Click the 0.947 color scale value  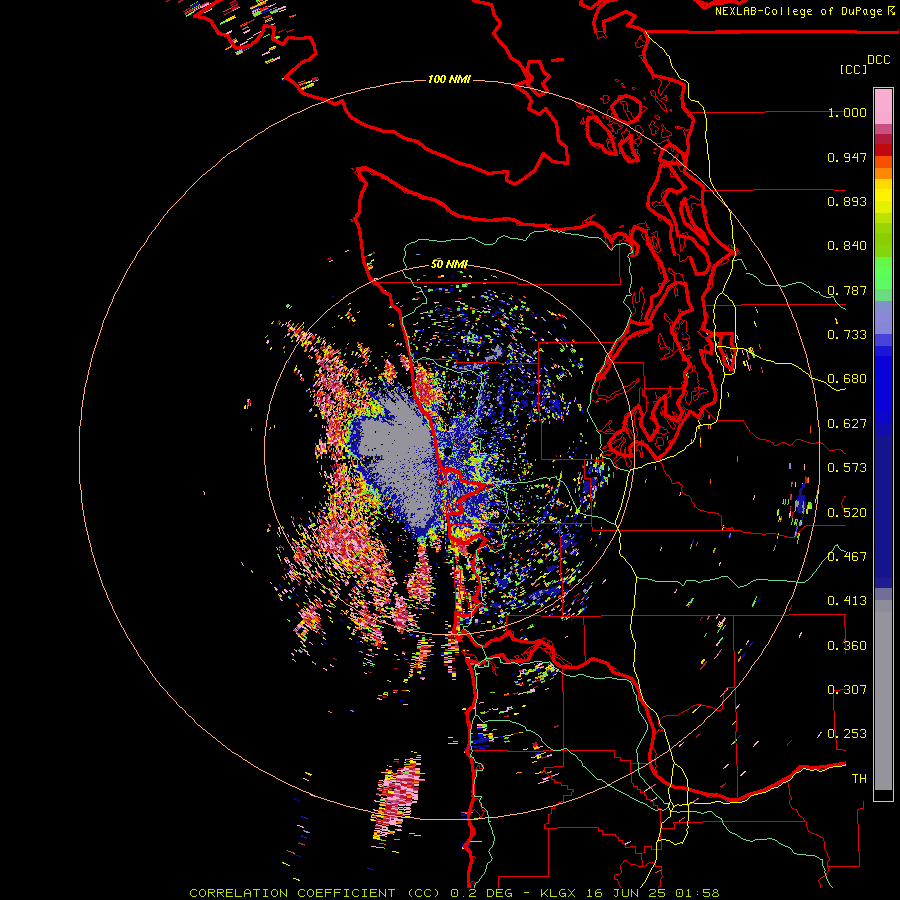847,157
